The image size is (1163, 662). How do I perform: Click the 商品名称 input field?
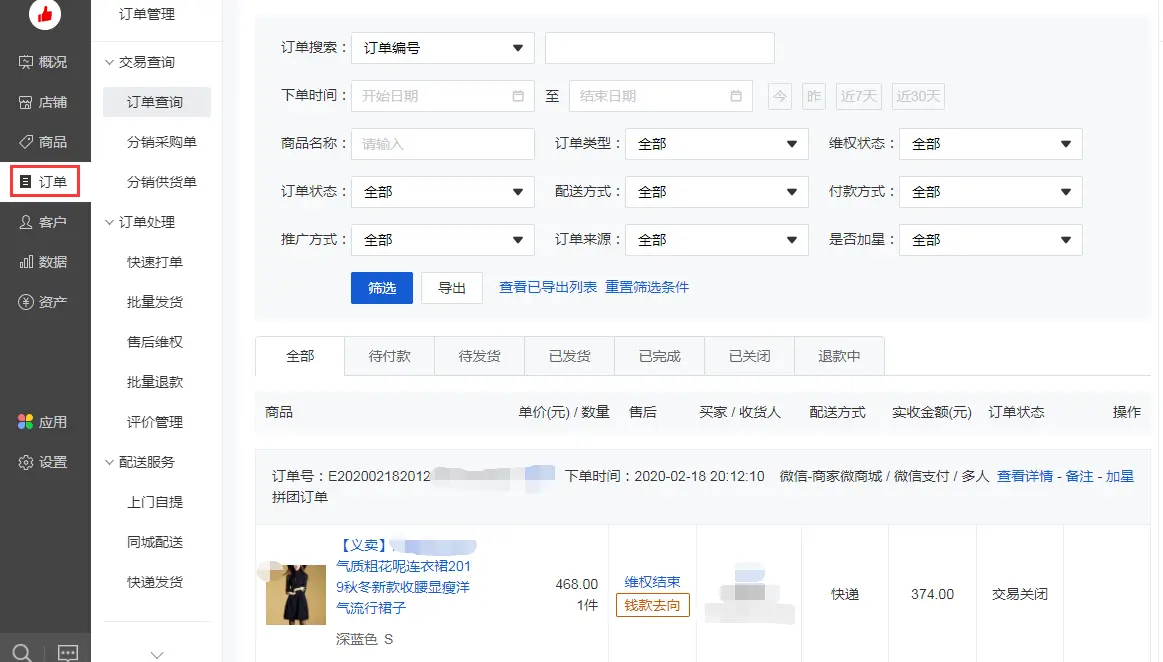442,144
